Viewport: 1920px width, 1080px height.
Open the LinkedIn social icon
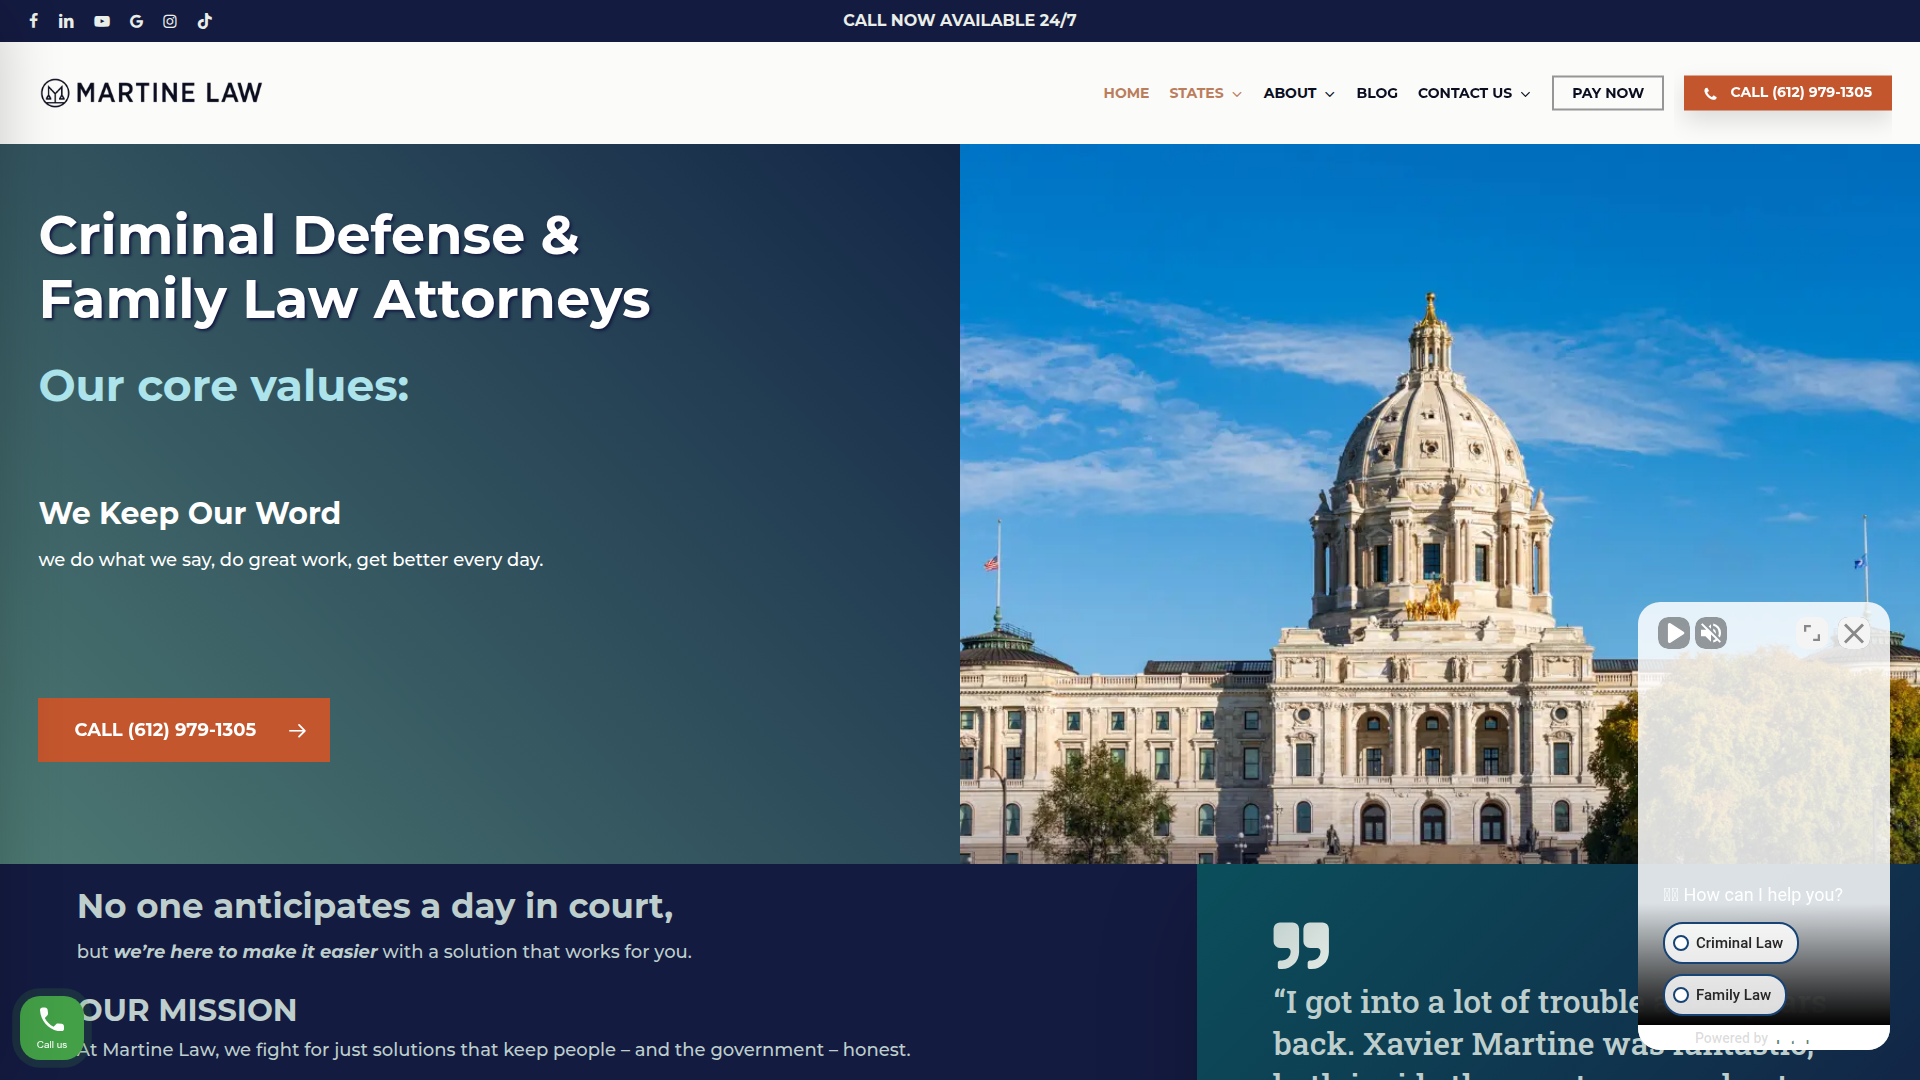pos(66,21)
